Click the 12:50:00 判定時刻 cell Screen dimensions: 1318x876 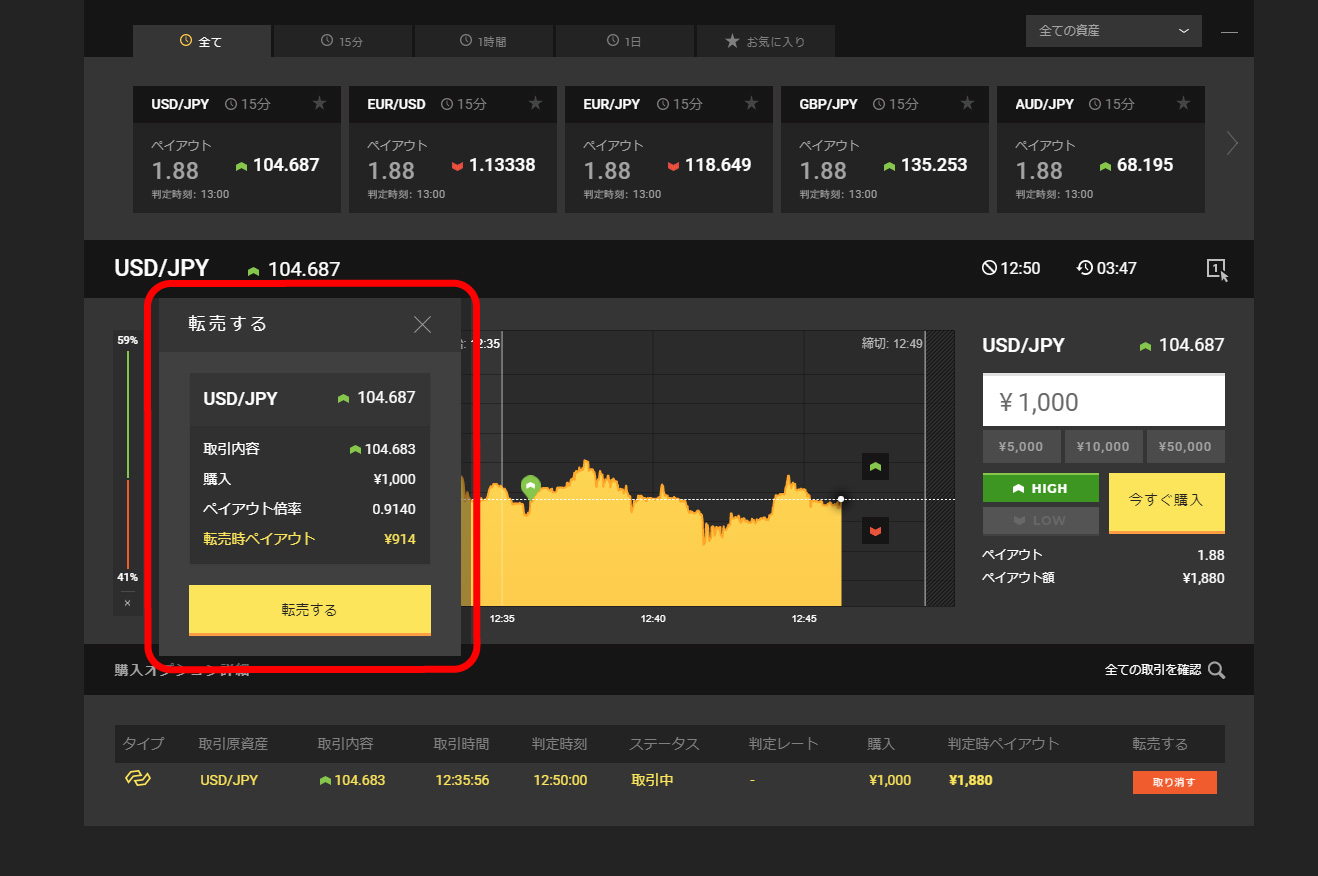pos(560,780)
